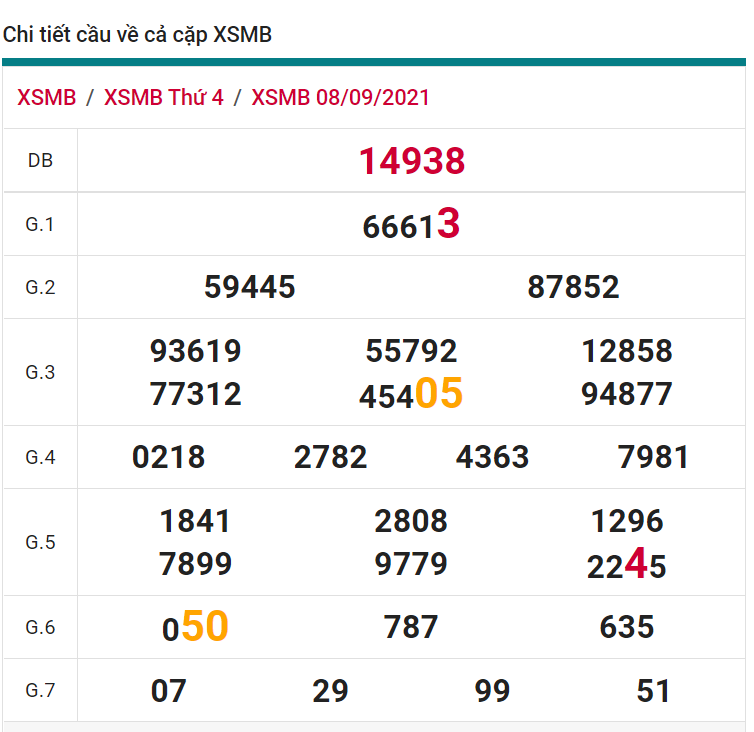The image size is (754, 732).
Task: Click the G.3 number 93619
Action: (x=196, y=351)
